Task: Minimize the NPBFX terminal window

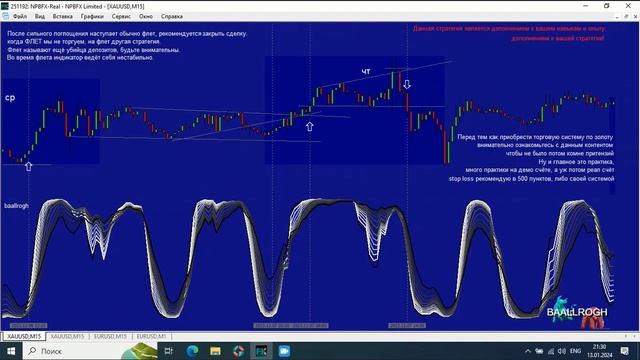Action: pyautogui.click(x=586, y=6)
